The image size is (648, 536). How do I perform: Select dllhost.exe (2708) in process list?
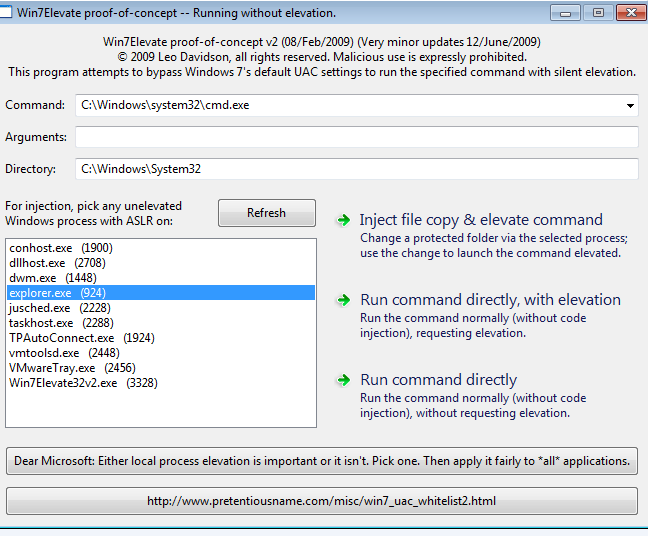click(x=161, y=263)
